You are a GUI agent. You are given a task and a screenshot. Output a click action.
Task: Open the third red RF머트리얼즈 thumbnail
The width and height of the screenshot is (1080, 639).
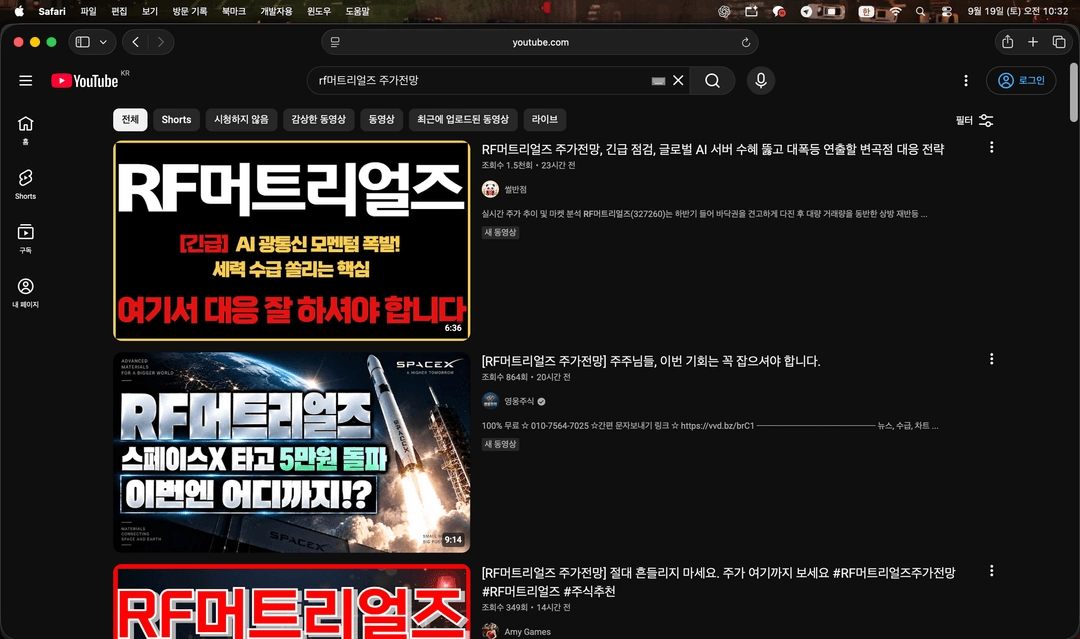coord(291,602)
